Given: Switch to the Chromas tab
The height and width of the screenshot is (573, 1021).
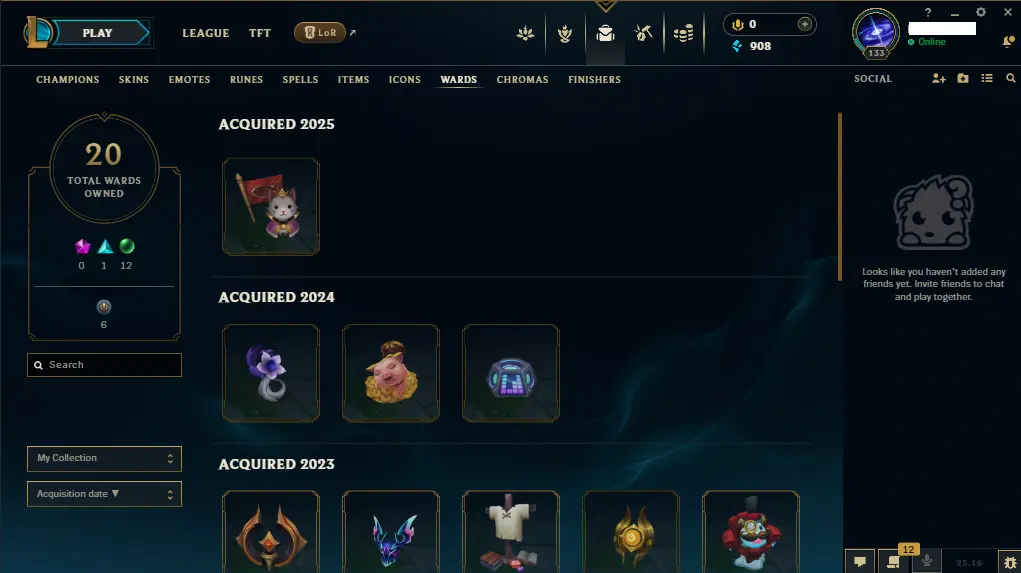Looking at the screenshot, I should 522,79.
